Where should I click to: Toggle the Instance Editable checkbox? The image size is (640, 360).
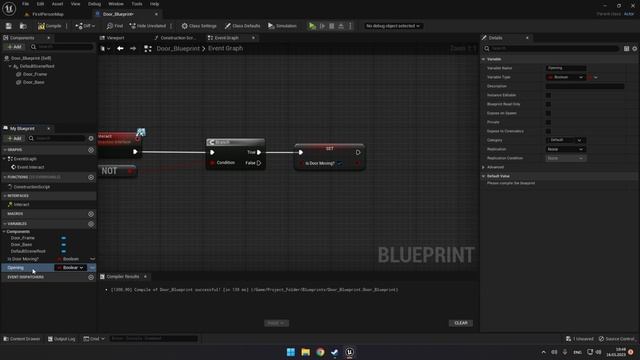[x=548, y=95]
